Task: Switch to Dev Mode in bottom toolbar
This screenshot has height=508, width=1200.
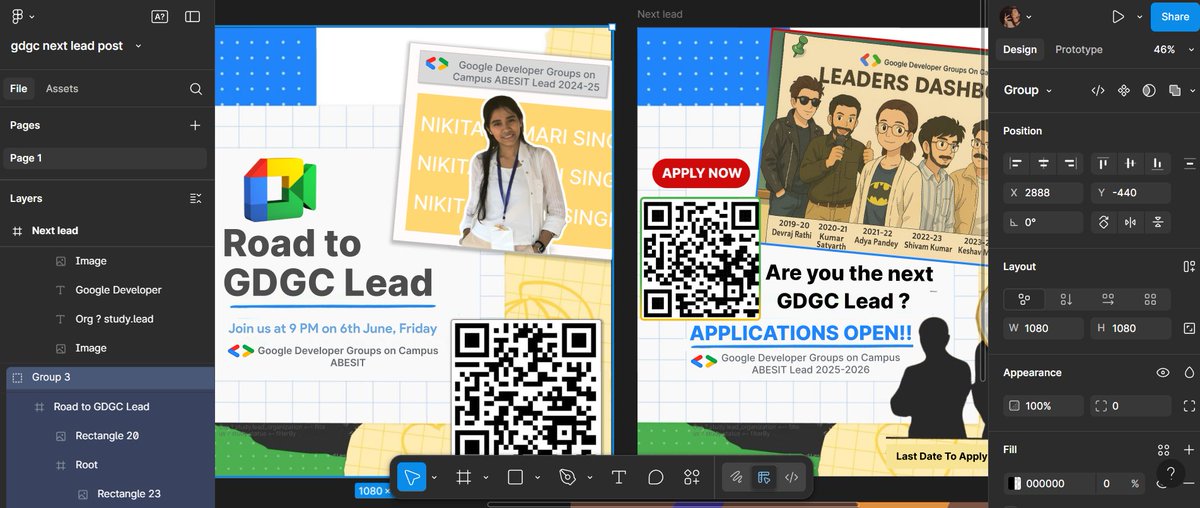Action: 791,477
